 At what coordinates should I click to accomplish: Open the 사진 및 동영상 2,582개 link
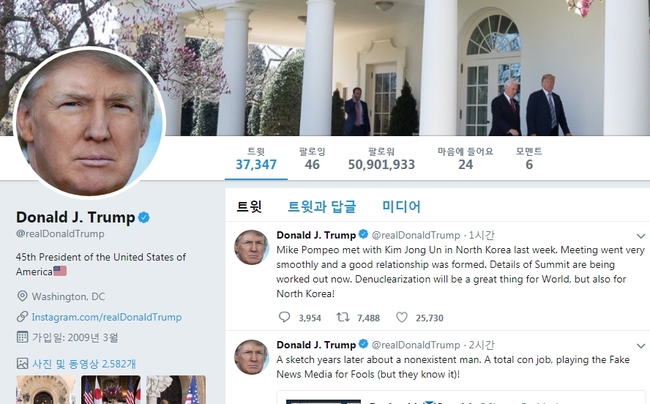pyautogui.click(x=84, y=364)
